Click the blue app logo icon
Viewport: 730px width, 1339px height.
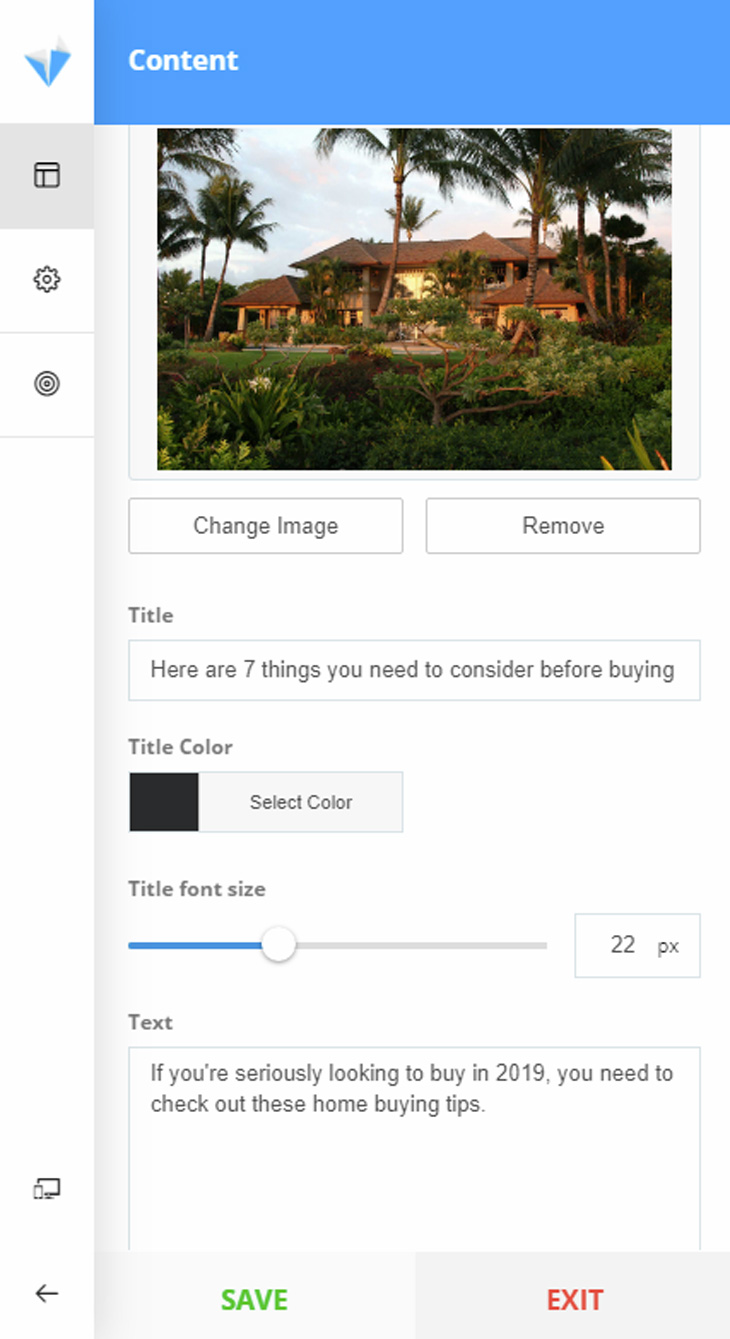[x=47, y=61]
